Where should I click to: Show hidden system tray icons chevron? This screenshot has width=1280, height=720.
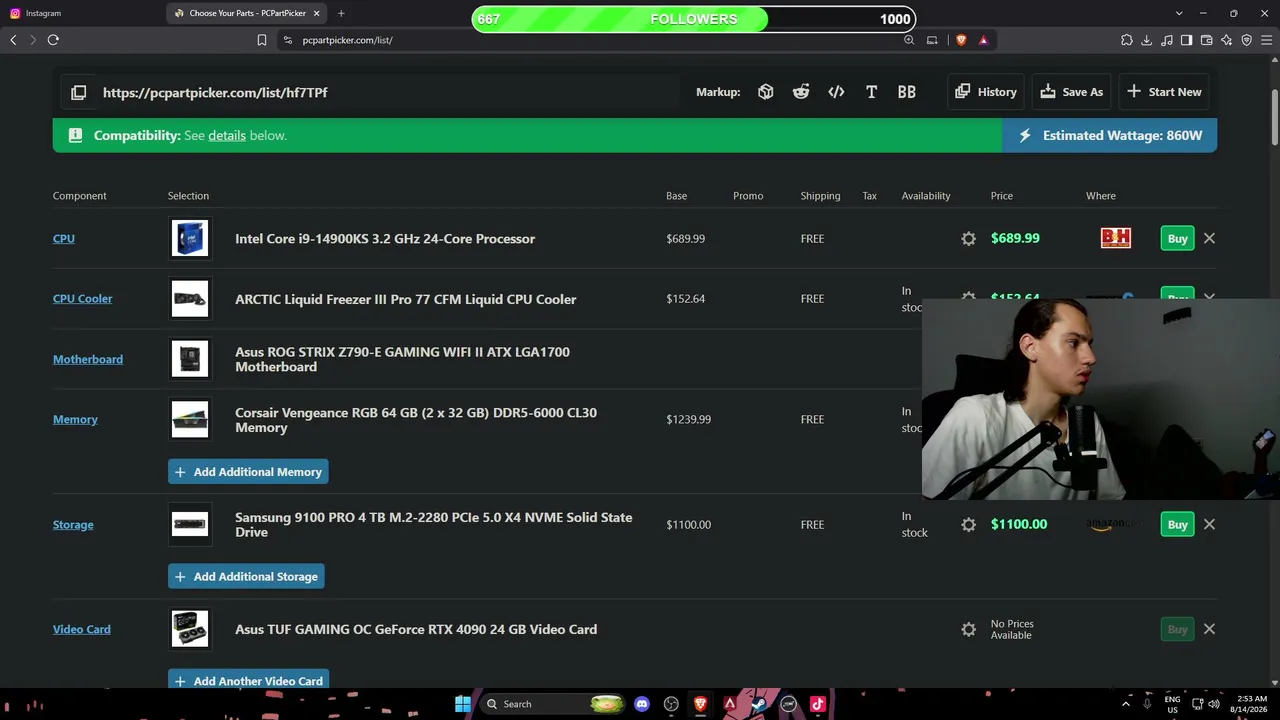coord(1125,704)
